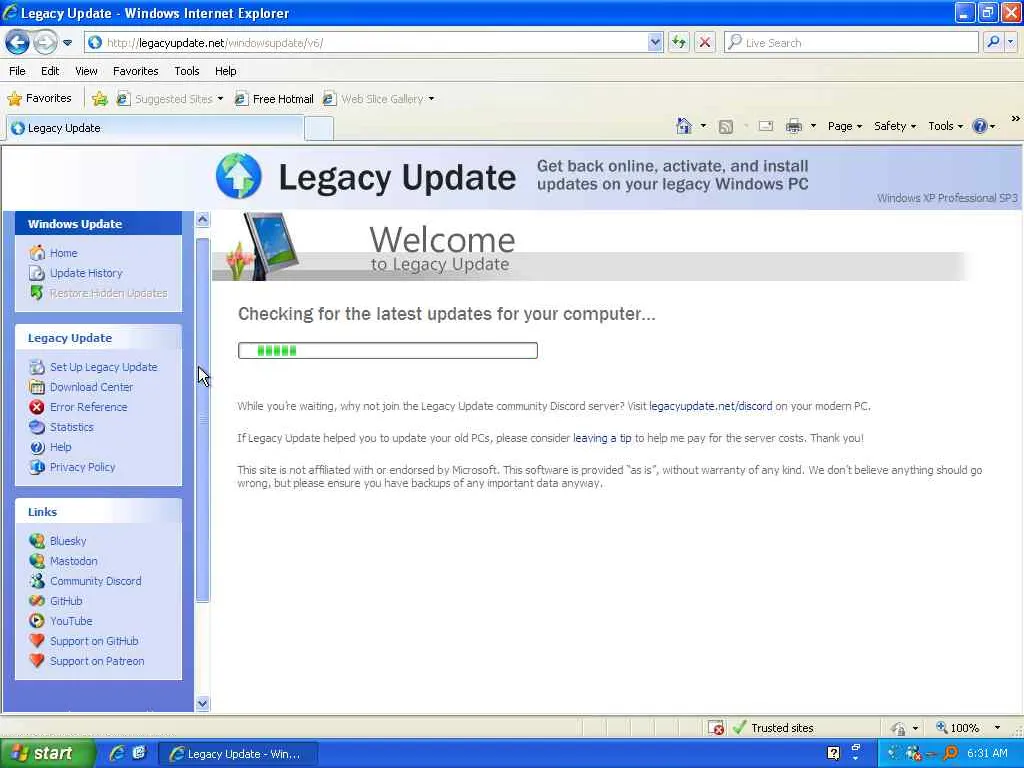Open the Print options dropdown arrow
This screenshot has width=1024, height=768.
[x=813, y=126]
